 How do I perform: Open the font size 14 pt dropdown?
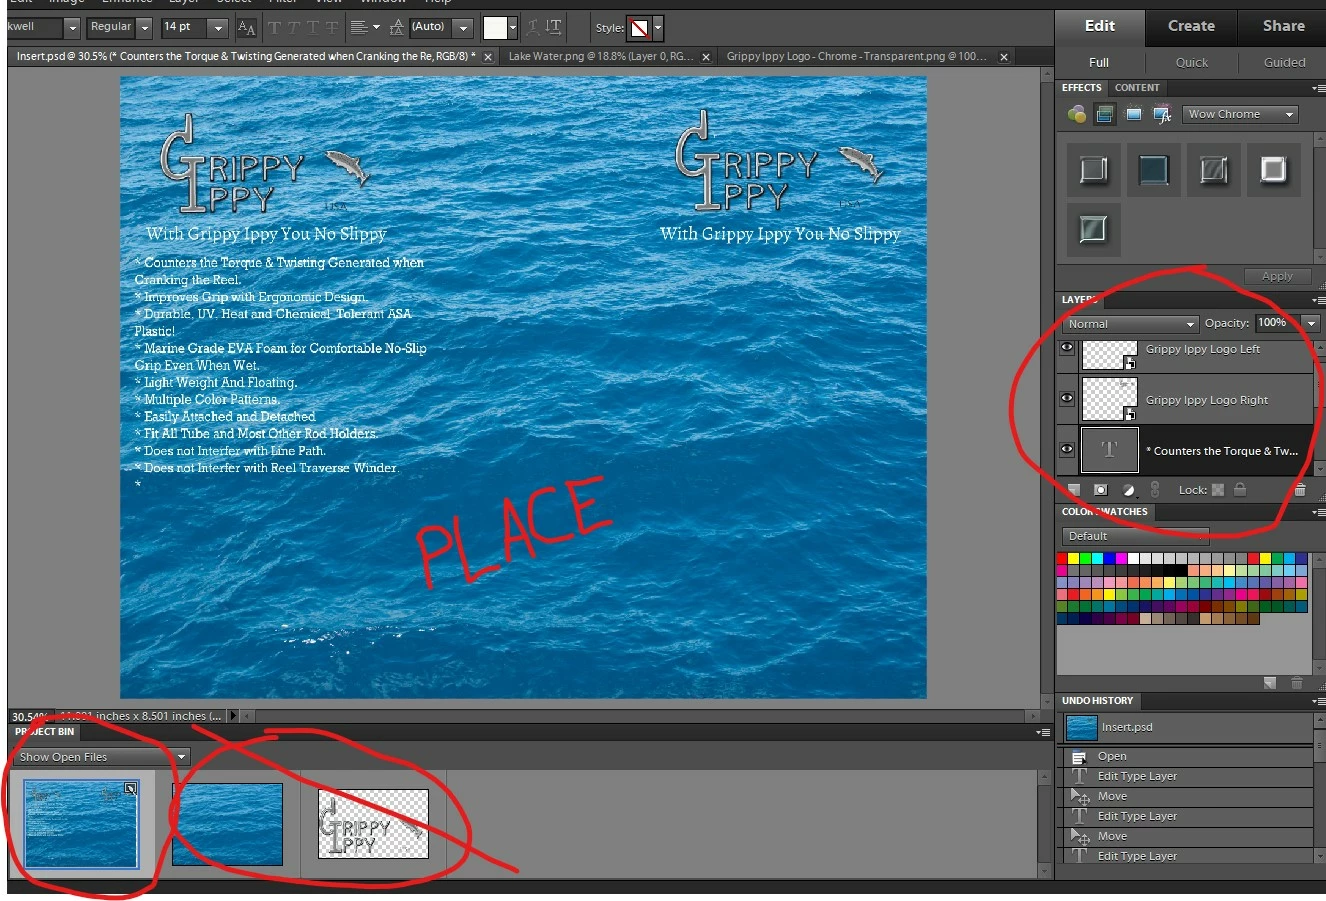click(x=218, y=28)
